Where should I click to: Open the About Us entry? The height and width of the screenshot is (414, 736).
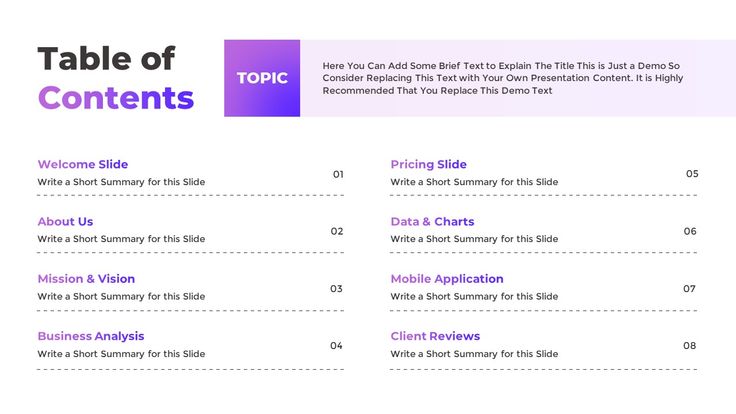tap(65, 222)
